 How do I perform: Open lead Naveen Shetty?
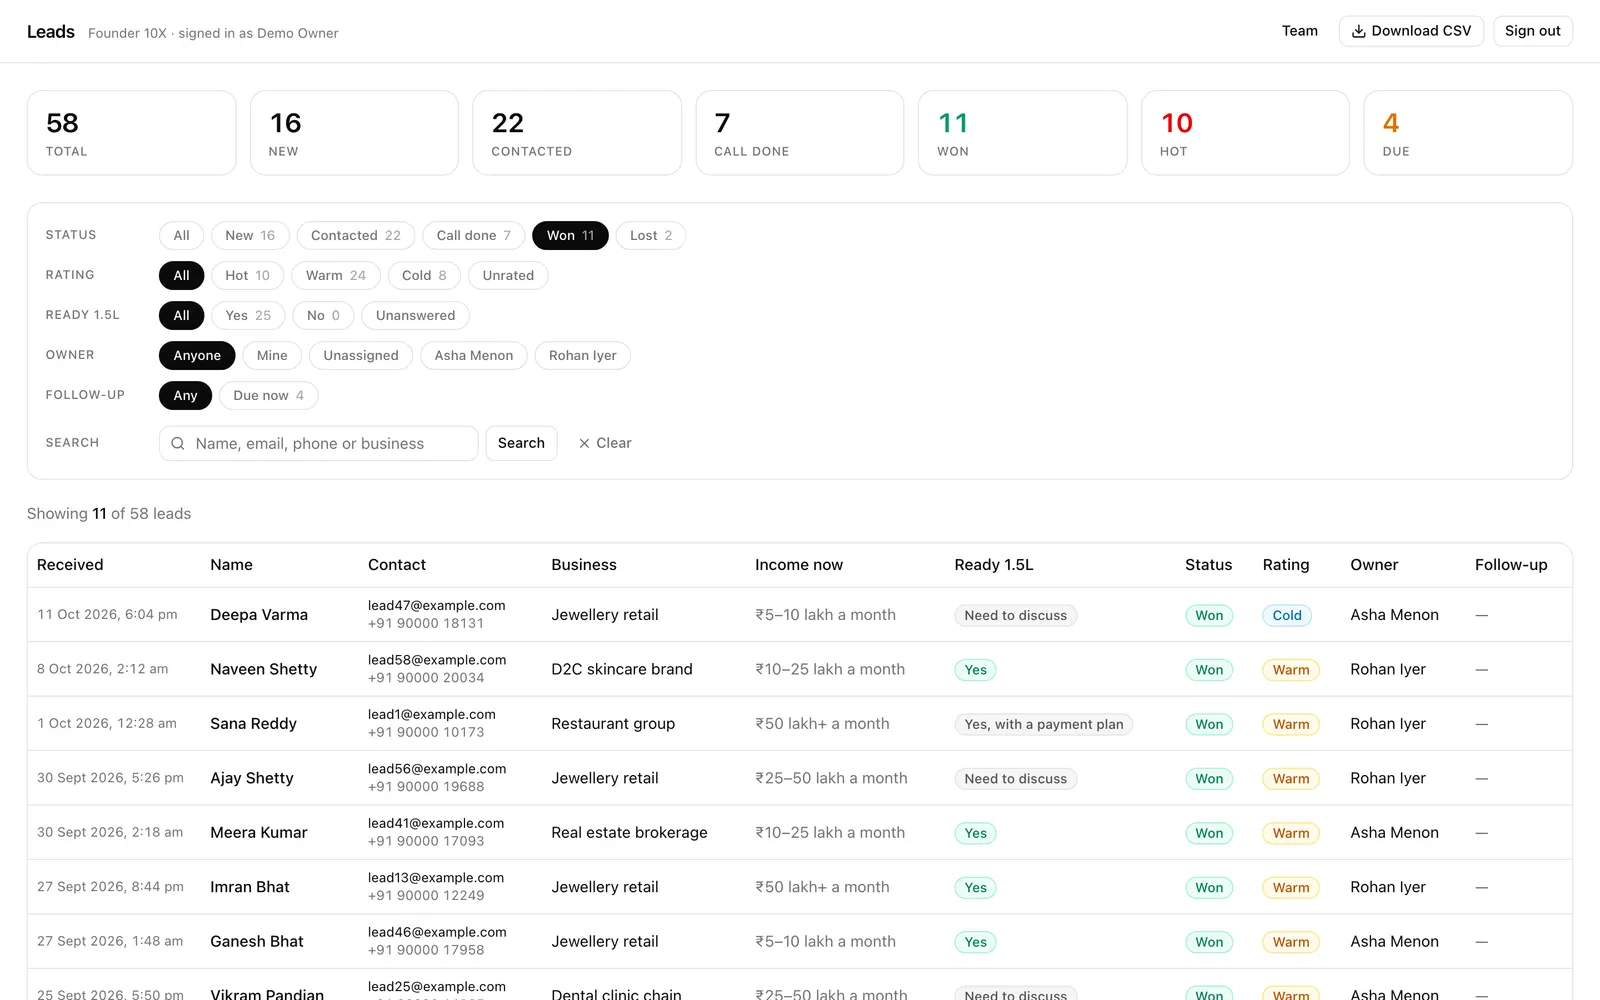point(263,669)
